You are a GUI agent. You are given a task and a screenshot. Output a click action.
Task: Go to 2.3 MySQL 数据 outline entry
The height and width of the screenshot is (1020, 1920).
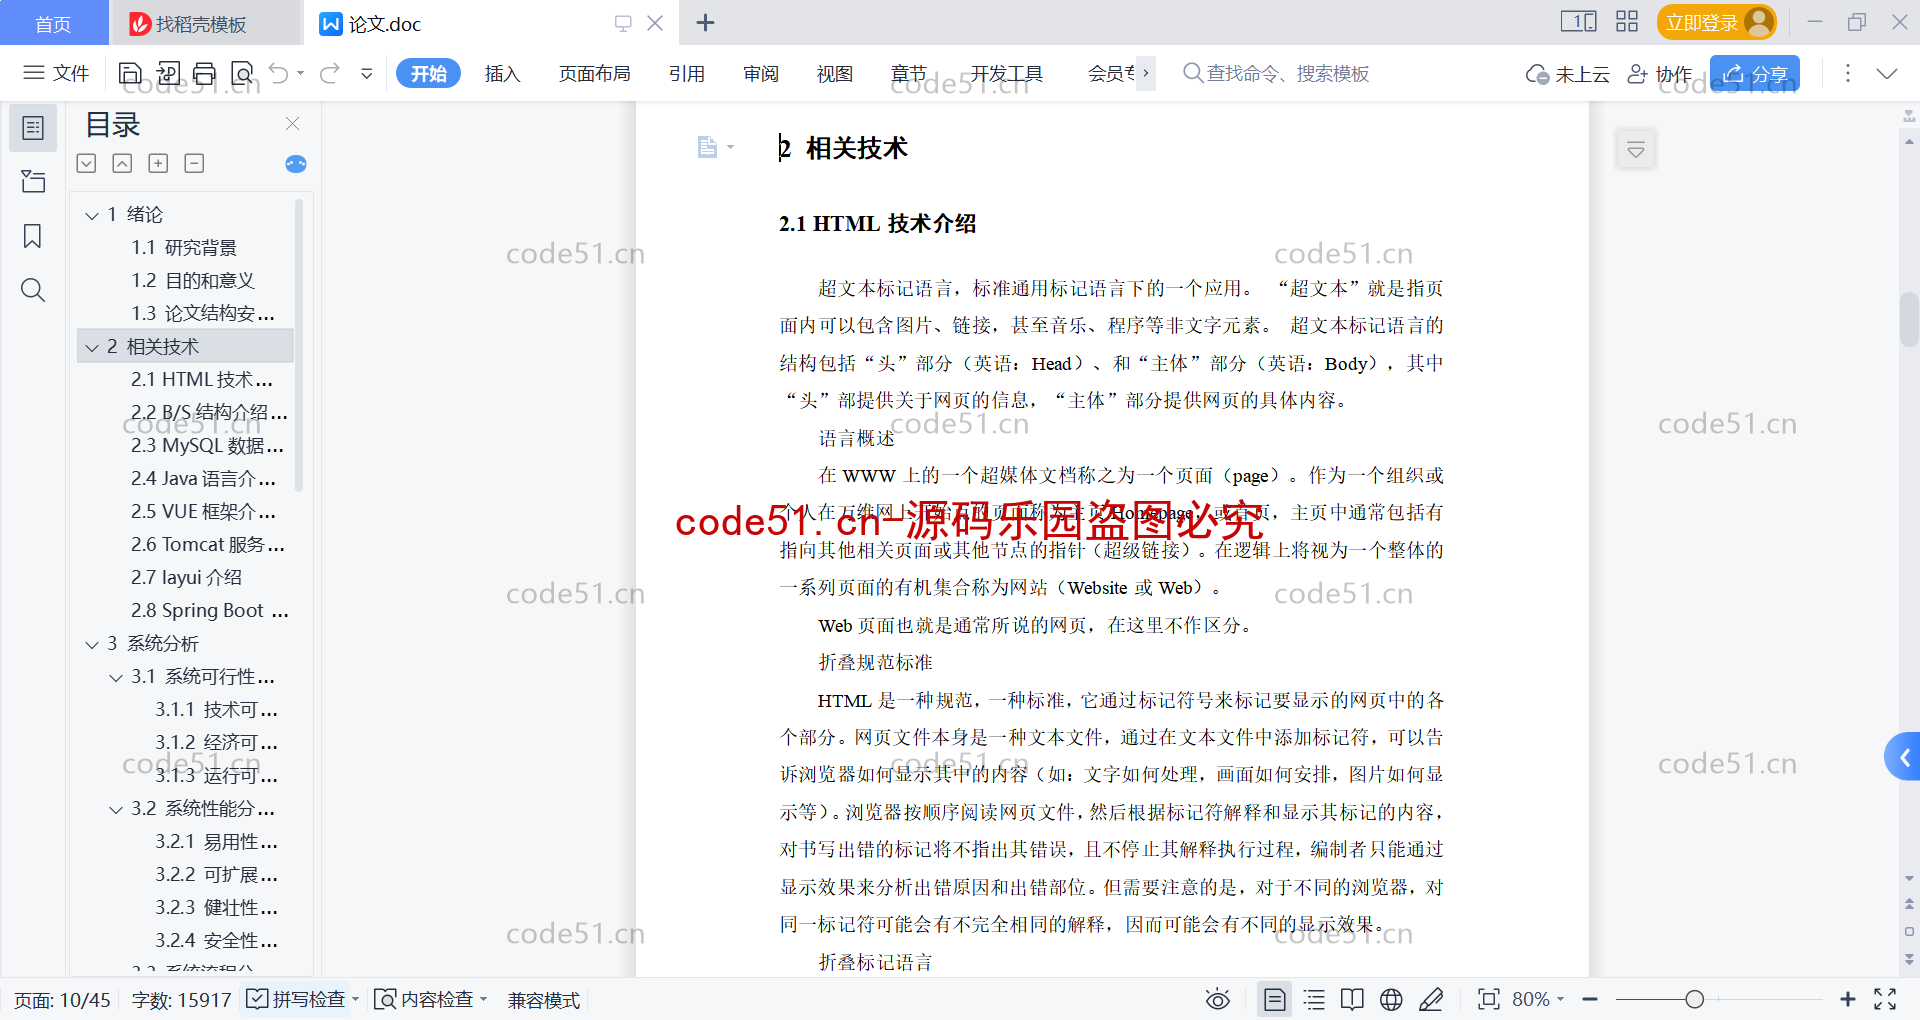coord(207,446)
